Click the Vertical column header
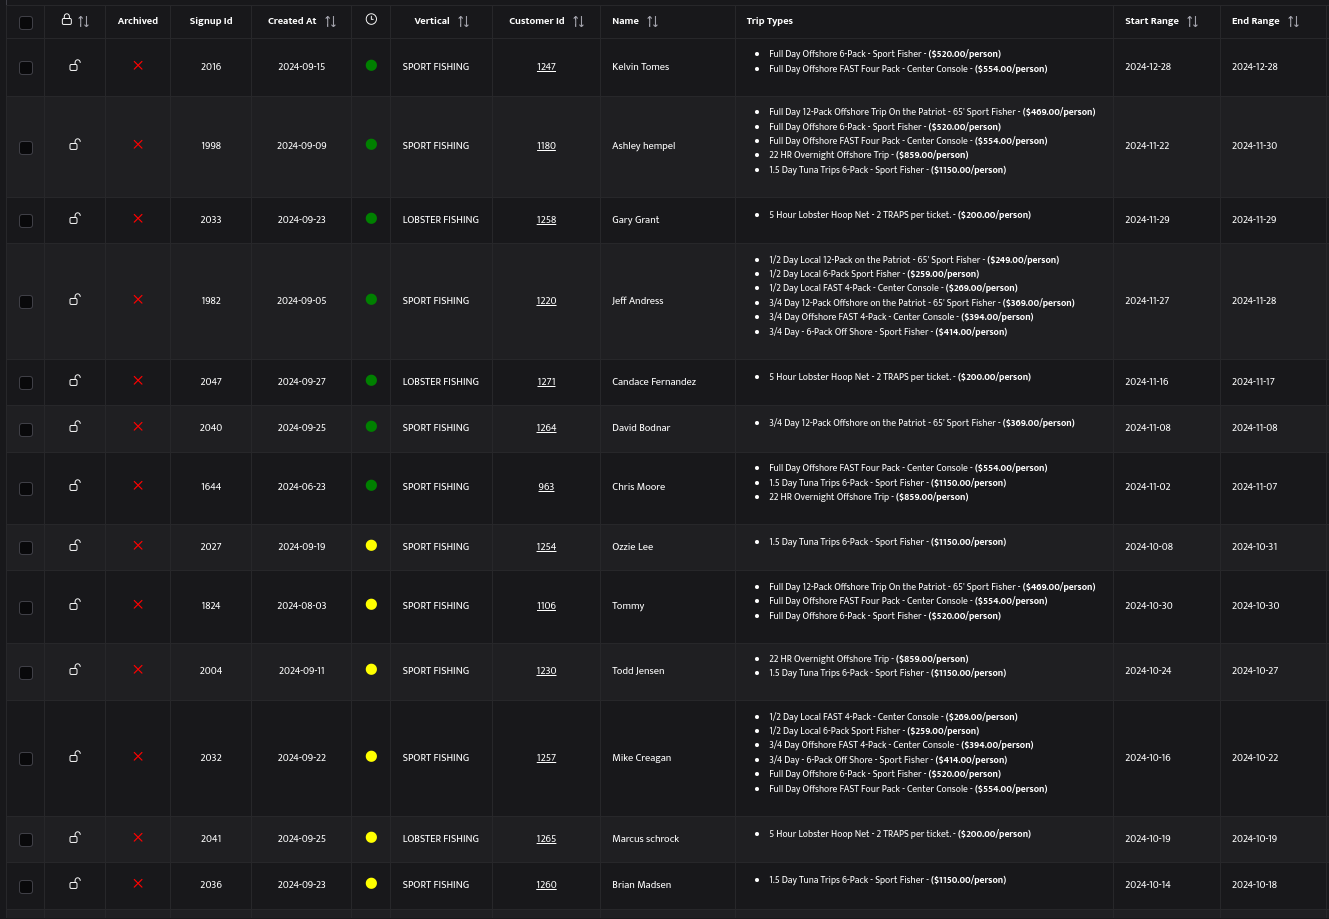 point(432,21)
